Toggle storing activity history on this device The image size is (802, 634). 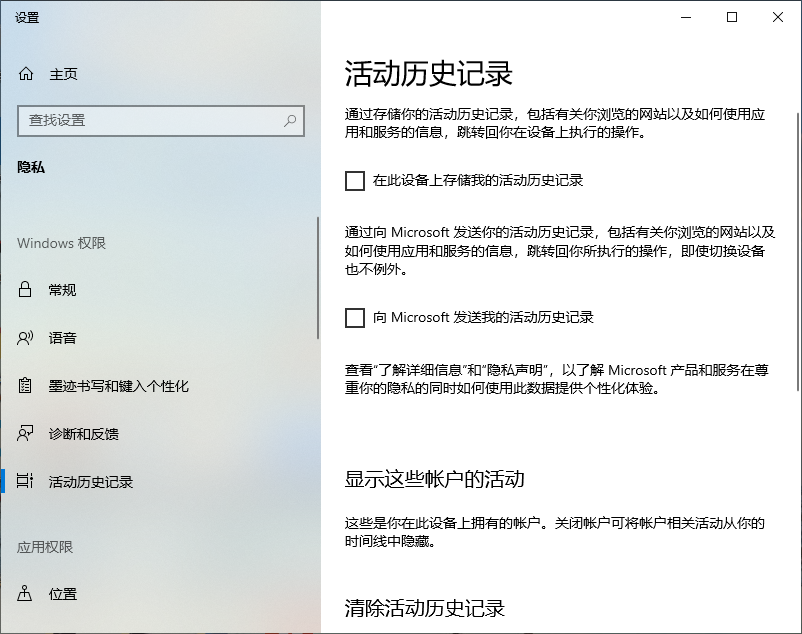(x=355, y=180)
